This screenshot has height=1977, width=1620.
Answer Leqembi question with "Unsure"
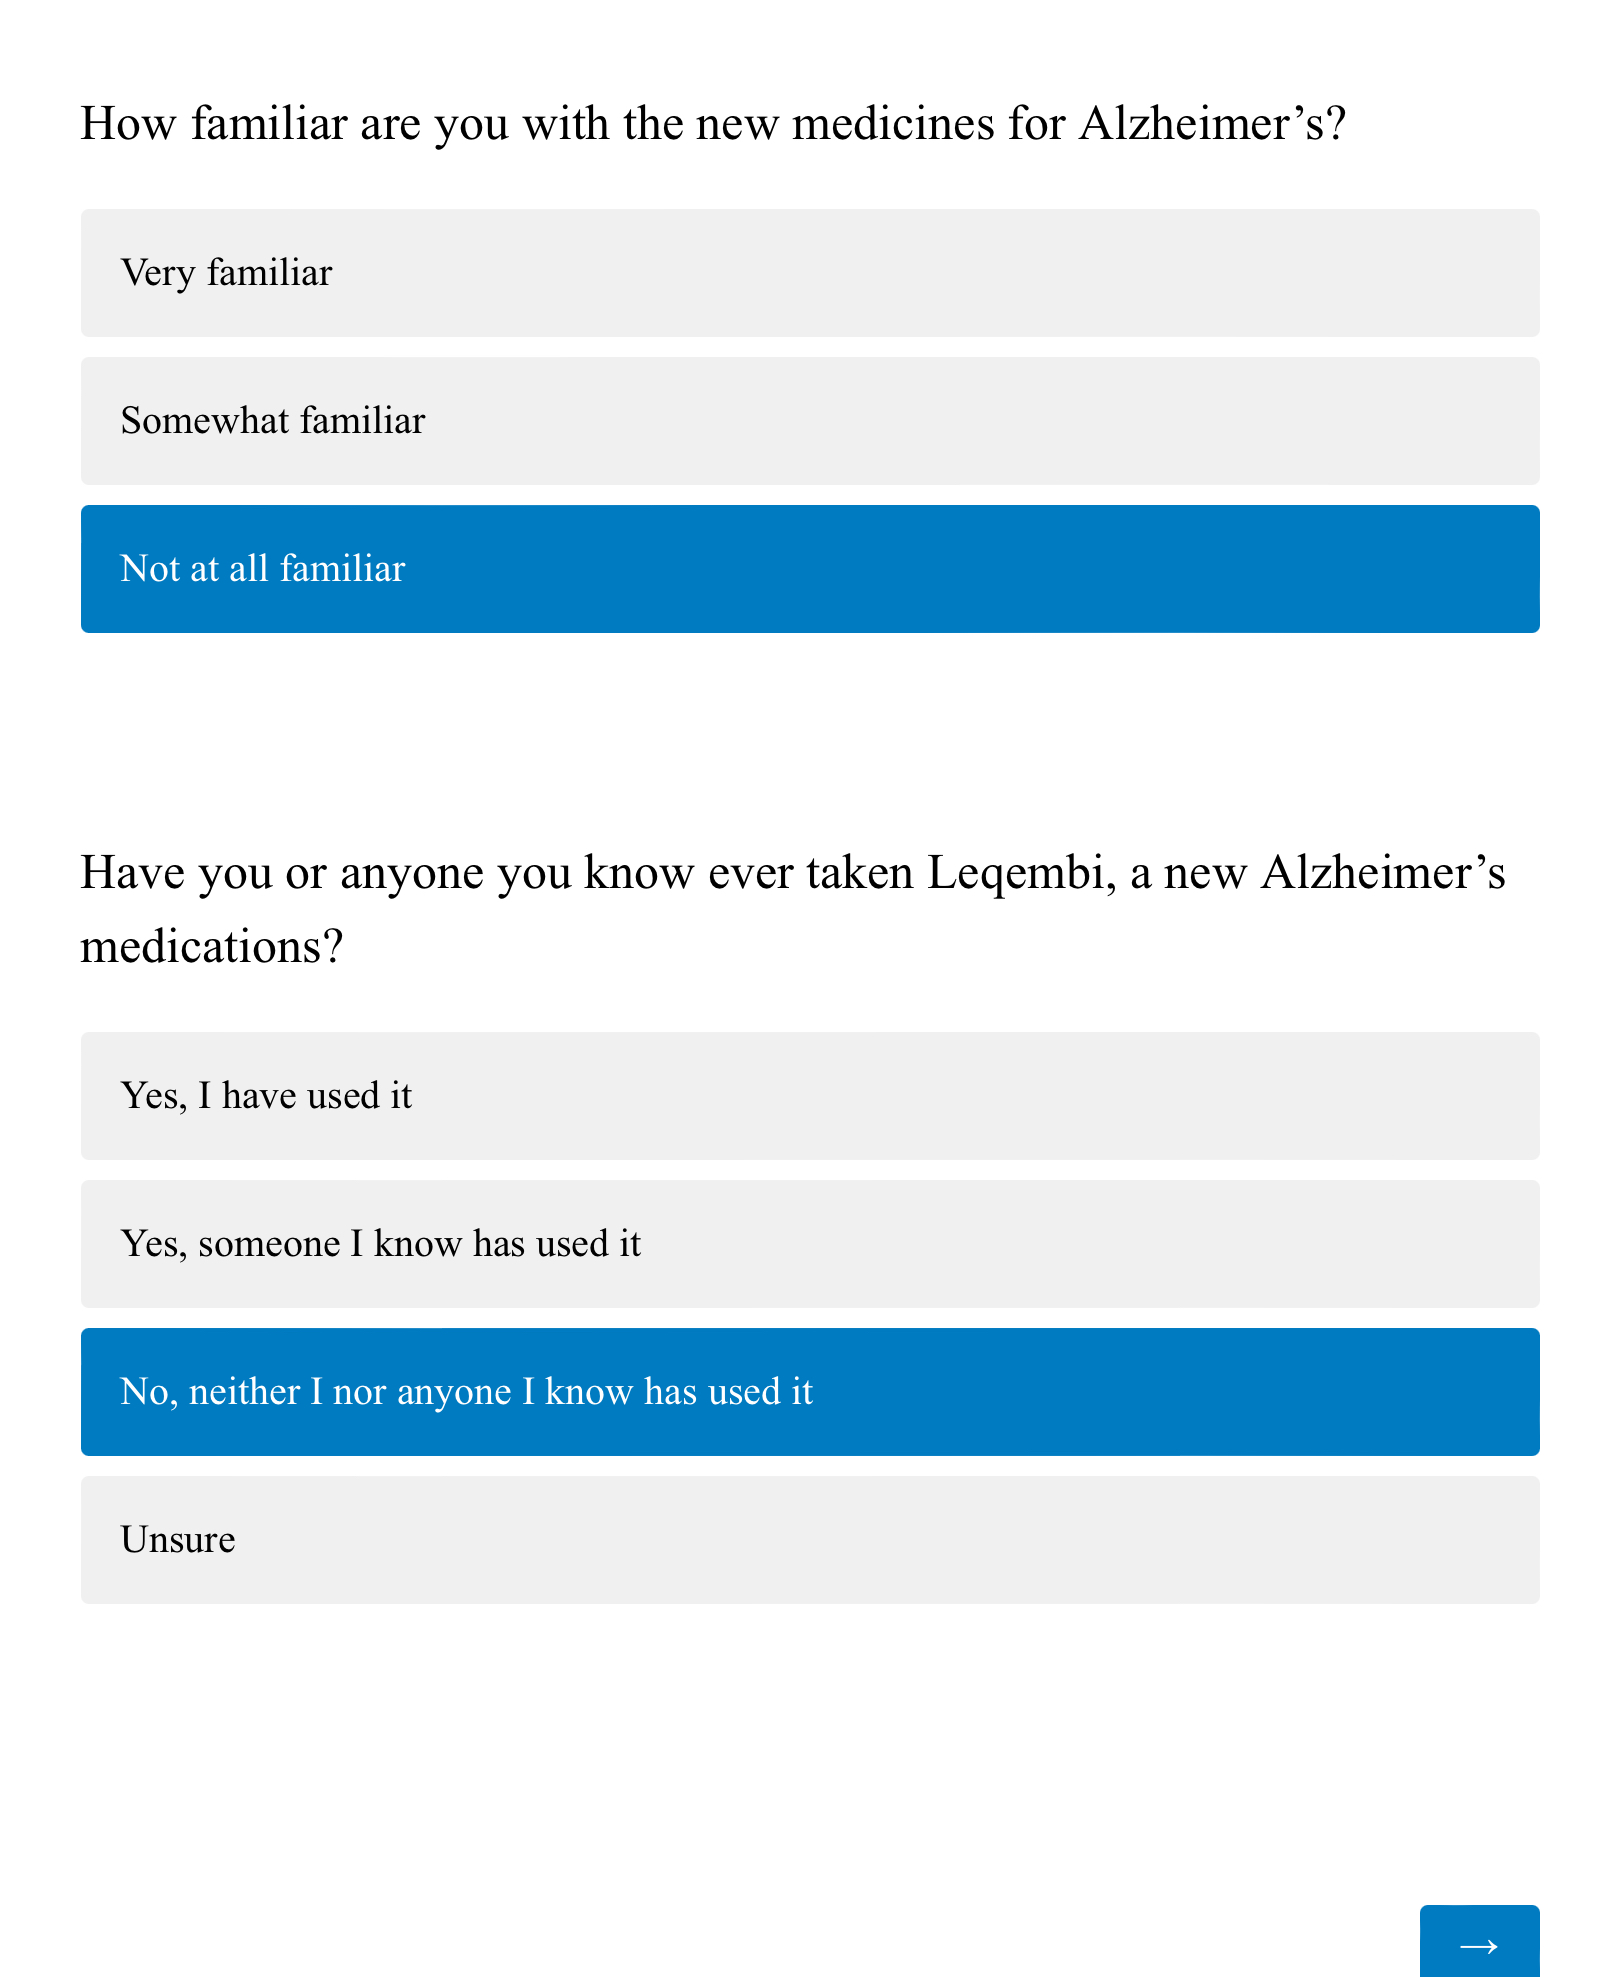(x=810, y=1540)
